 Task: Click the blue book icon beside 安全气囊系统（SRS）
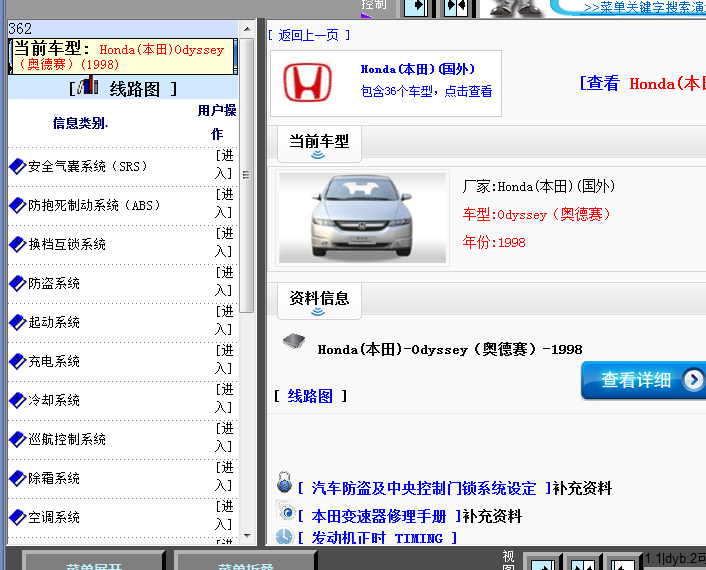click(x=18, y=167)
